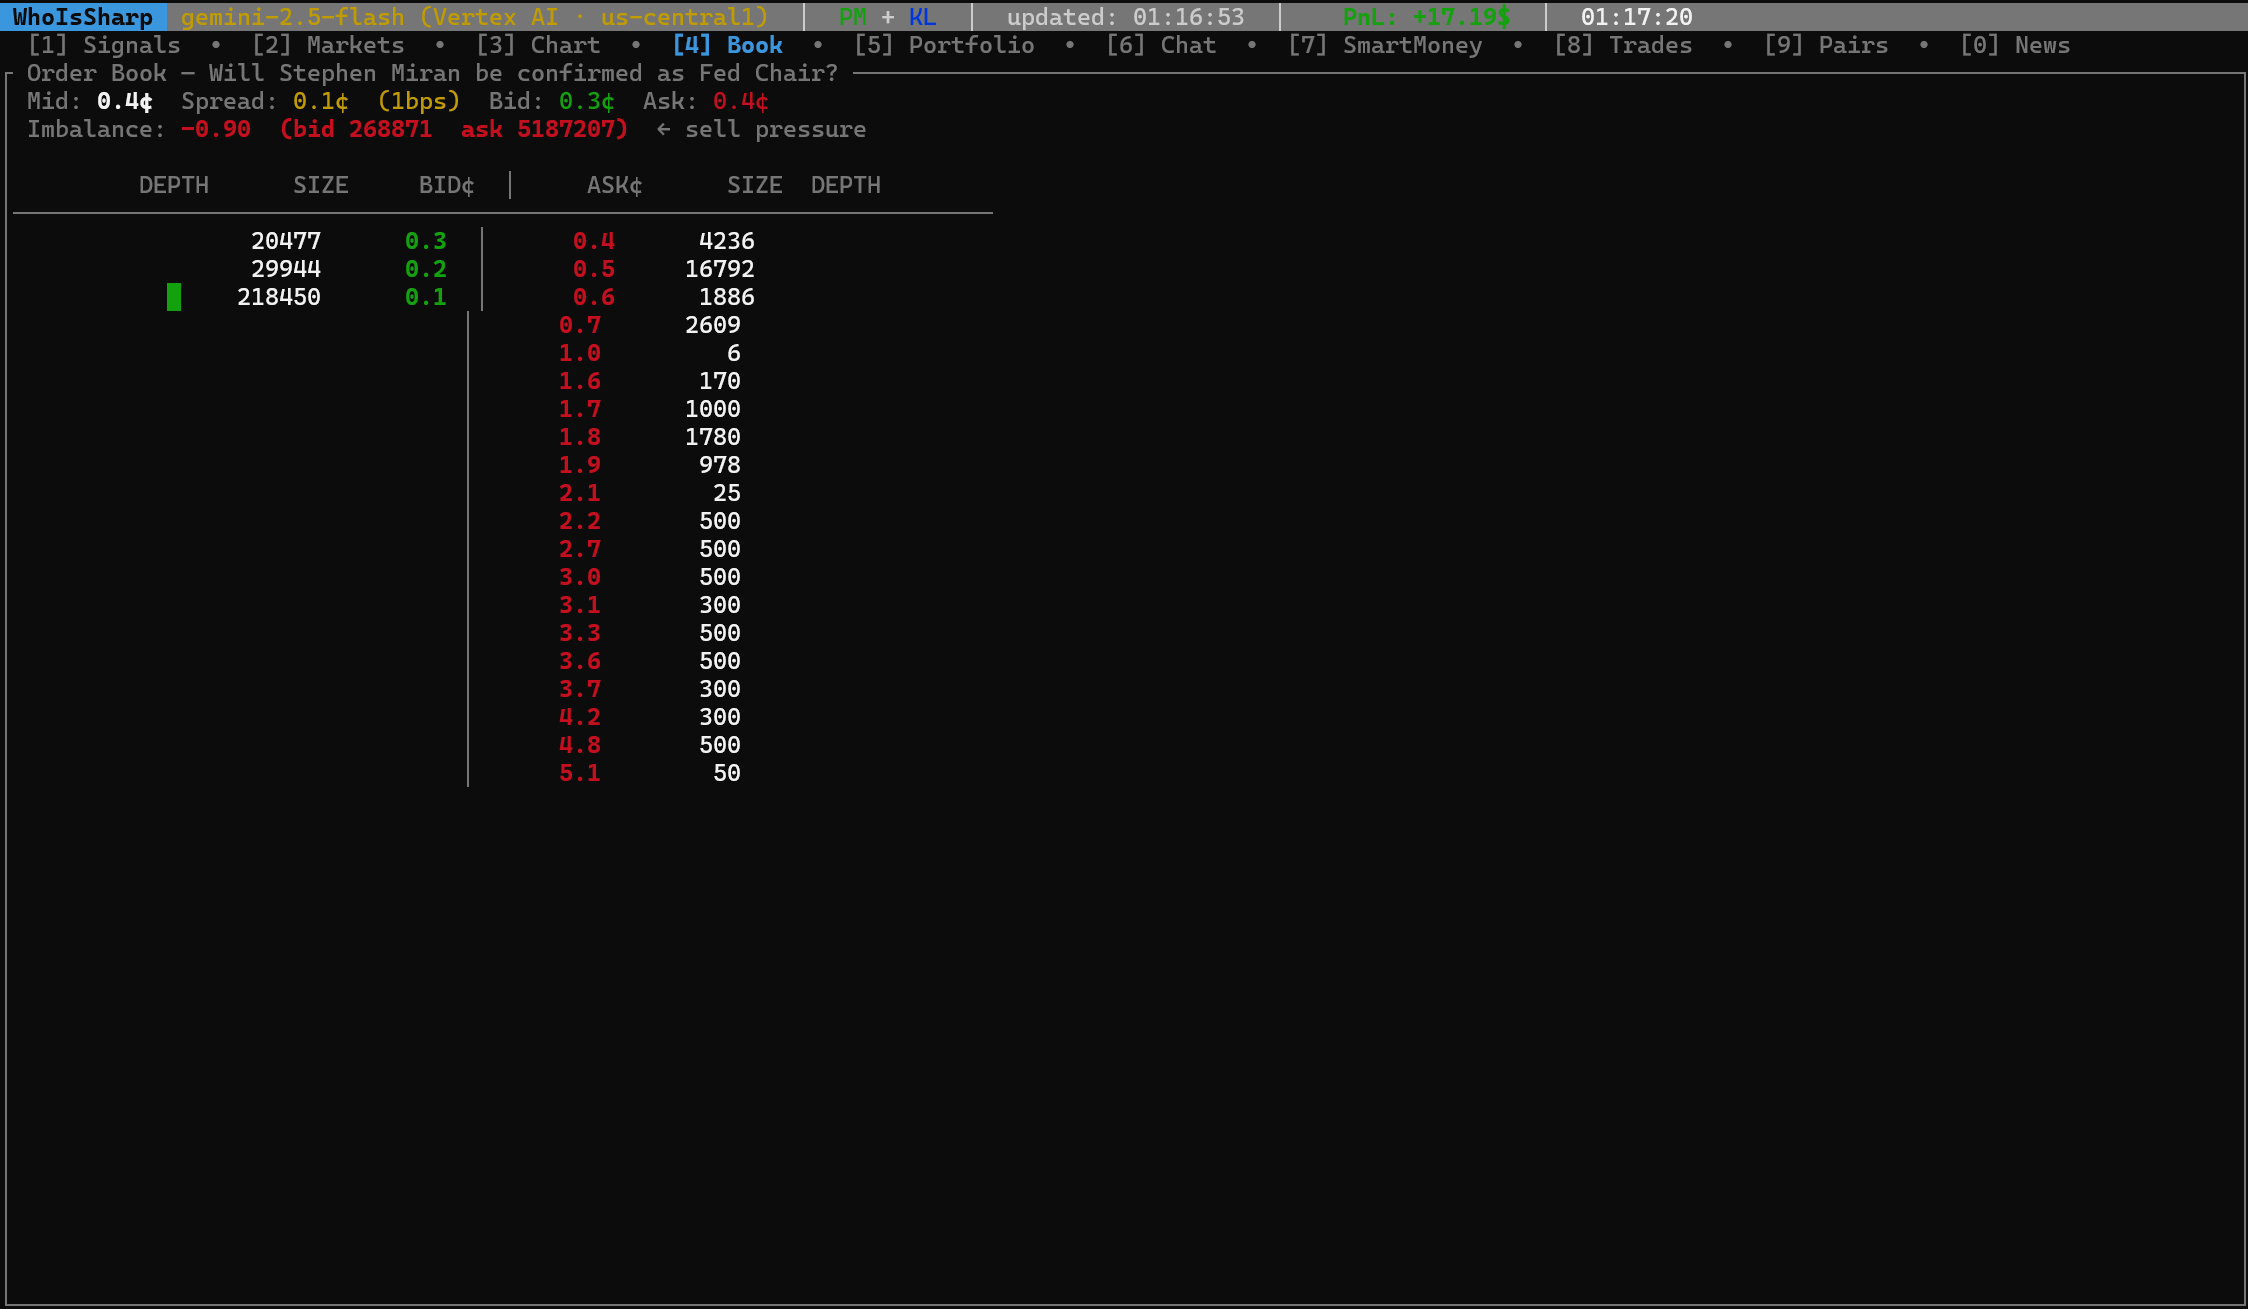Switch to the [7] SmartMoney tab

click(x=1385, y=45)
